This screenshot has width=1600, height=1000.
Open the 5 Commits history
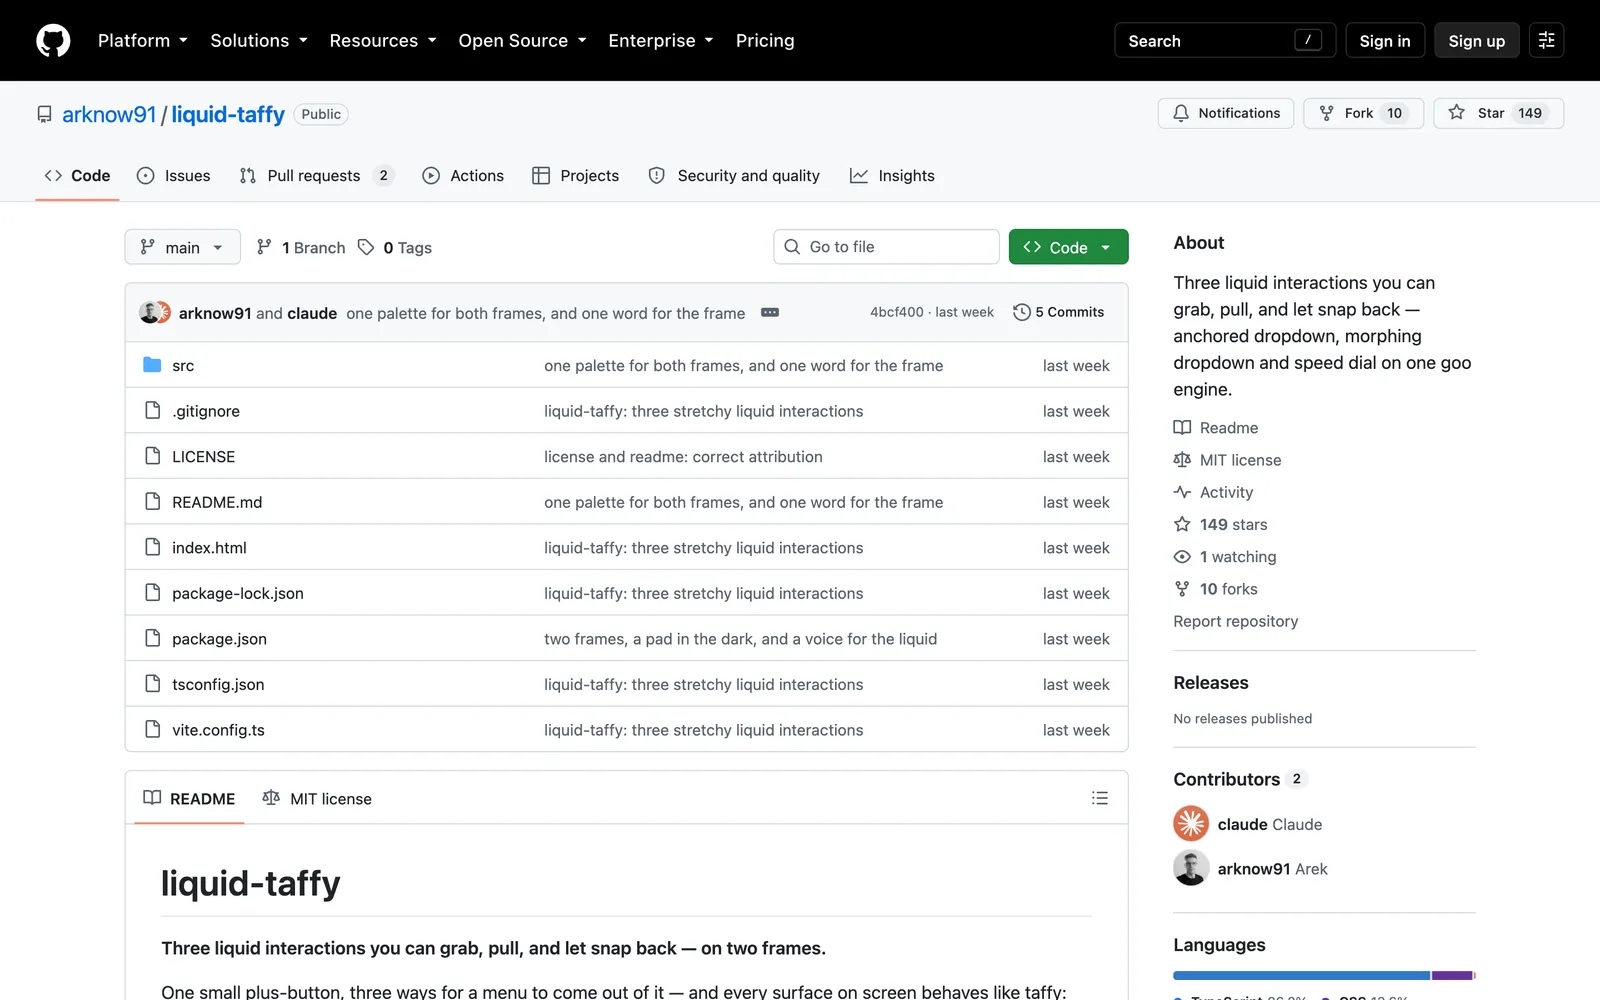[x=1058, y=312]
